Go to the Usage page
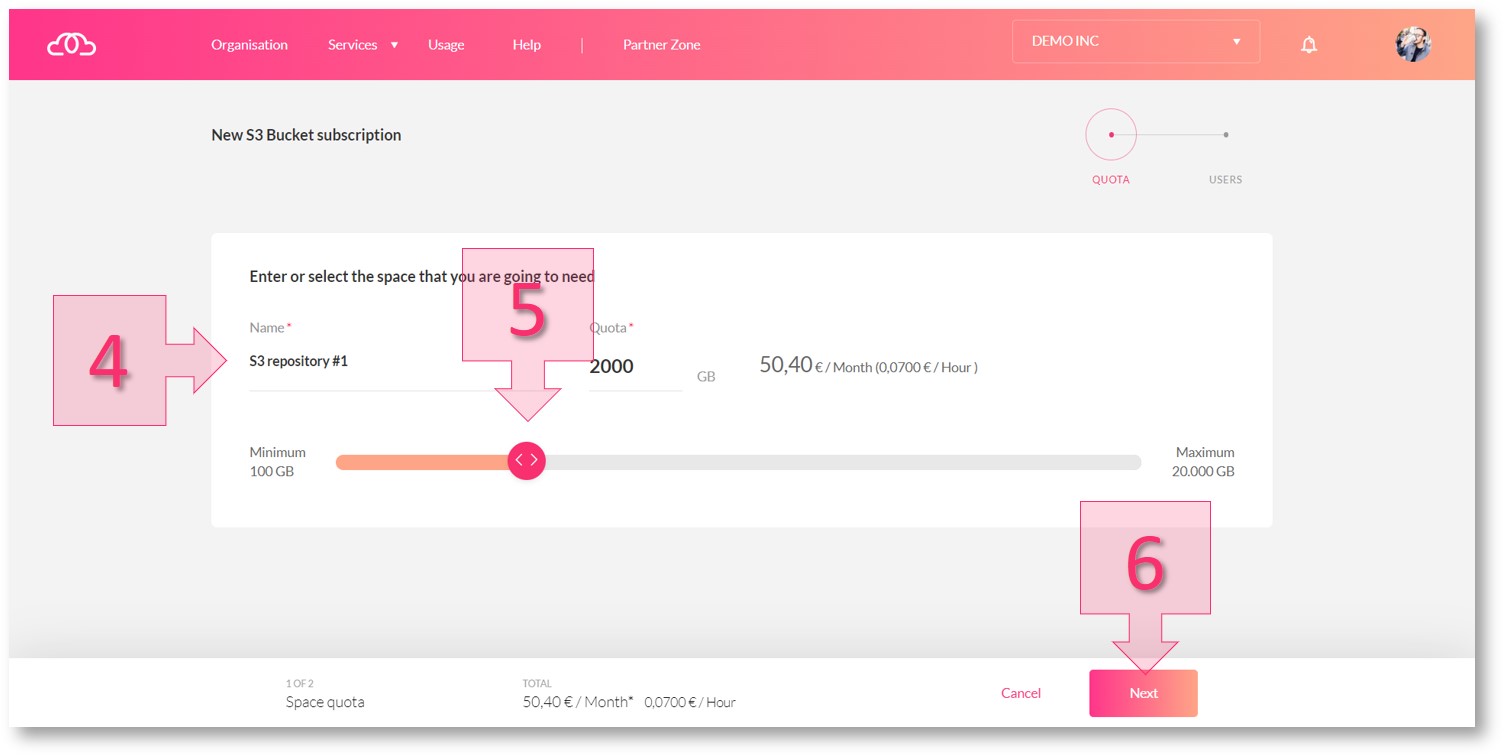Image resolution: width=1504 pixels, height=756 pixels. (x=446, y=45)
